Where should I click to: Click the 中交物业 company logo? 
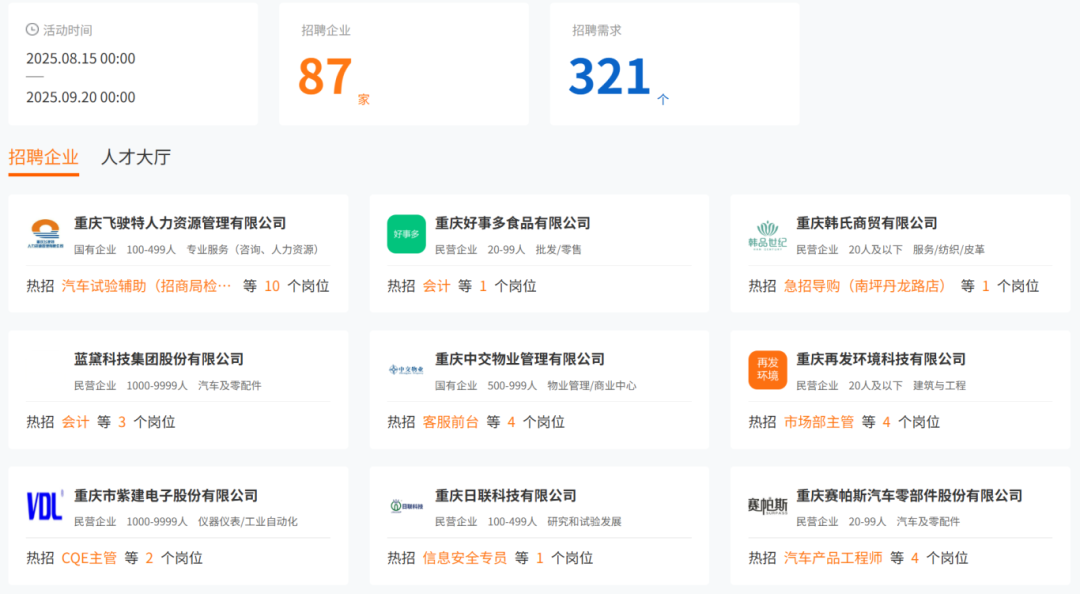[x=406, y=370]
